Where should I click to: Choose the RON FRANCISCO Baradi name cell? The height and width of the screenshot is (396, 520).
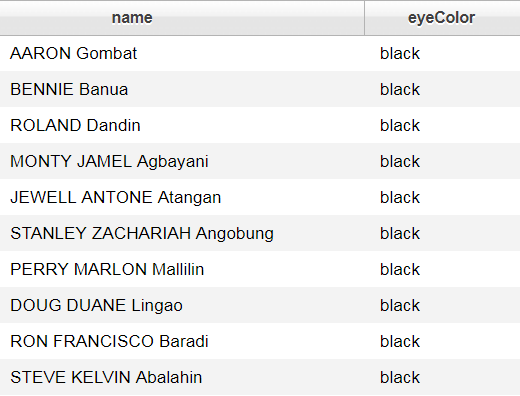click(x=182, y=341)
